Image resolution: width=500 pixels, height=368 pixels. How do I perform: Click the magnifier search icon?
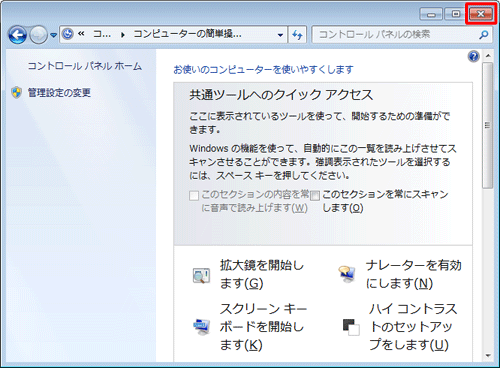point(484,35)
